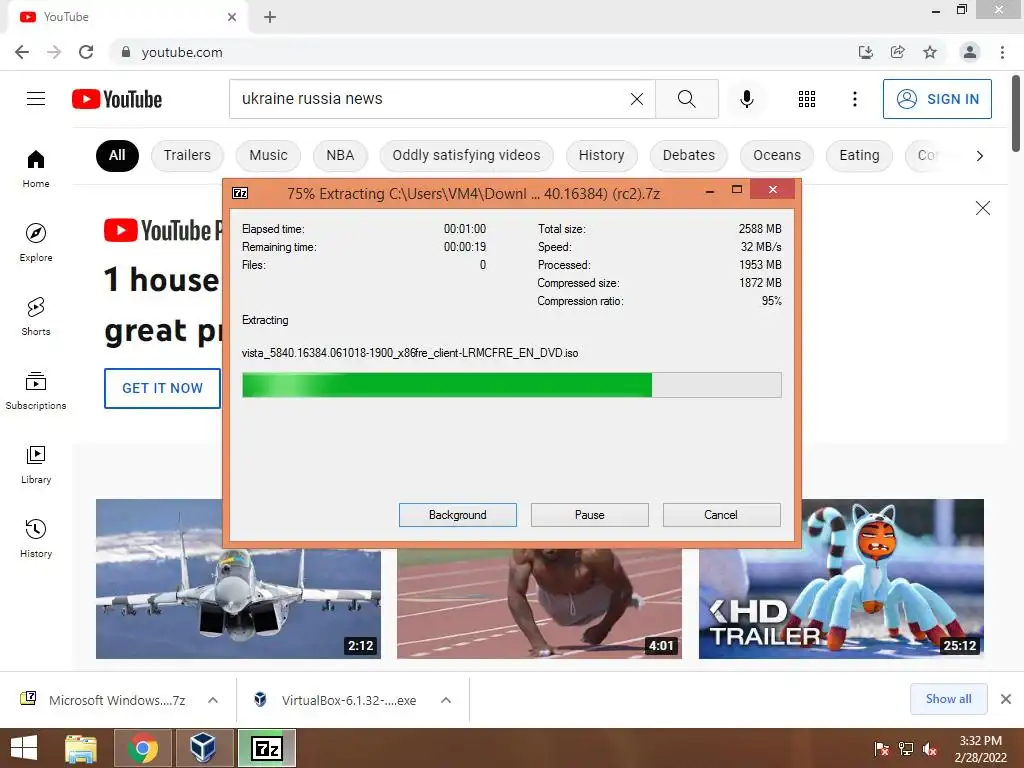
Task: Close the Chrome downloads bar
Action: click(x=1006, y=699)
